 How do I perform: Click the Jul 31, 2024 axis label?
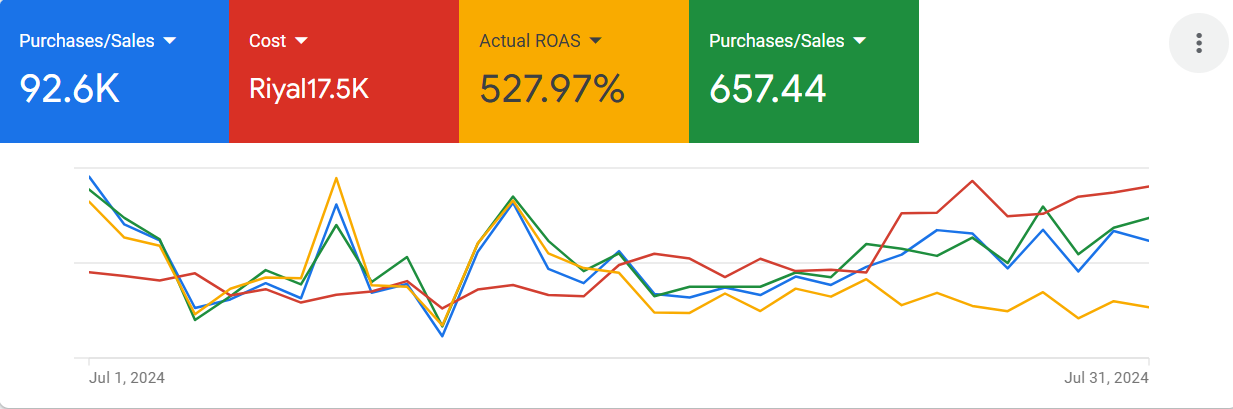[1106, 378]
